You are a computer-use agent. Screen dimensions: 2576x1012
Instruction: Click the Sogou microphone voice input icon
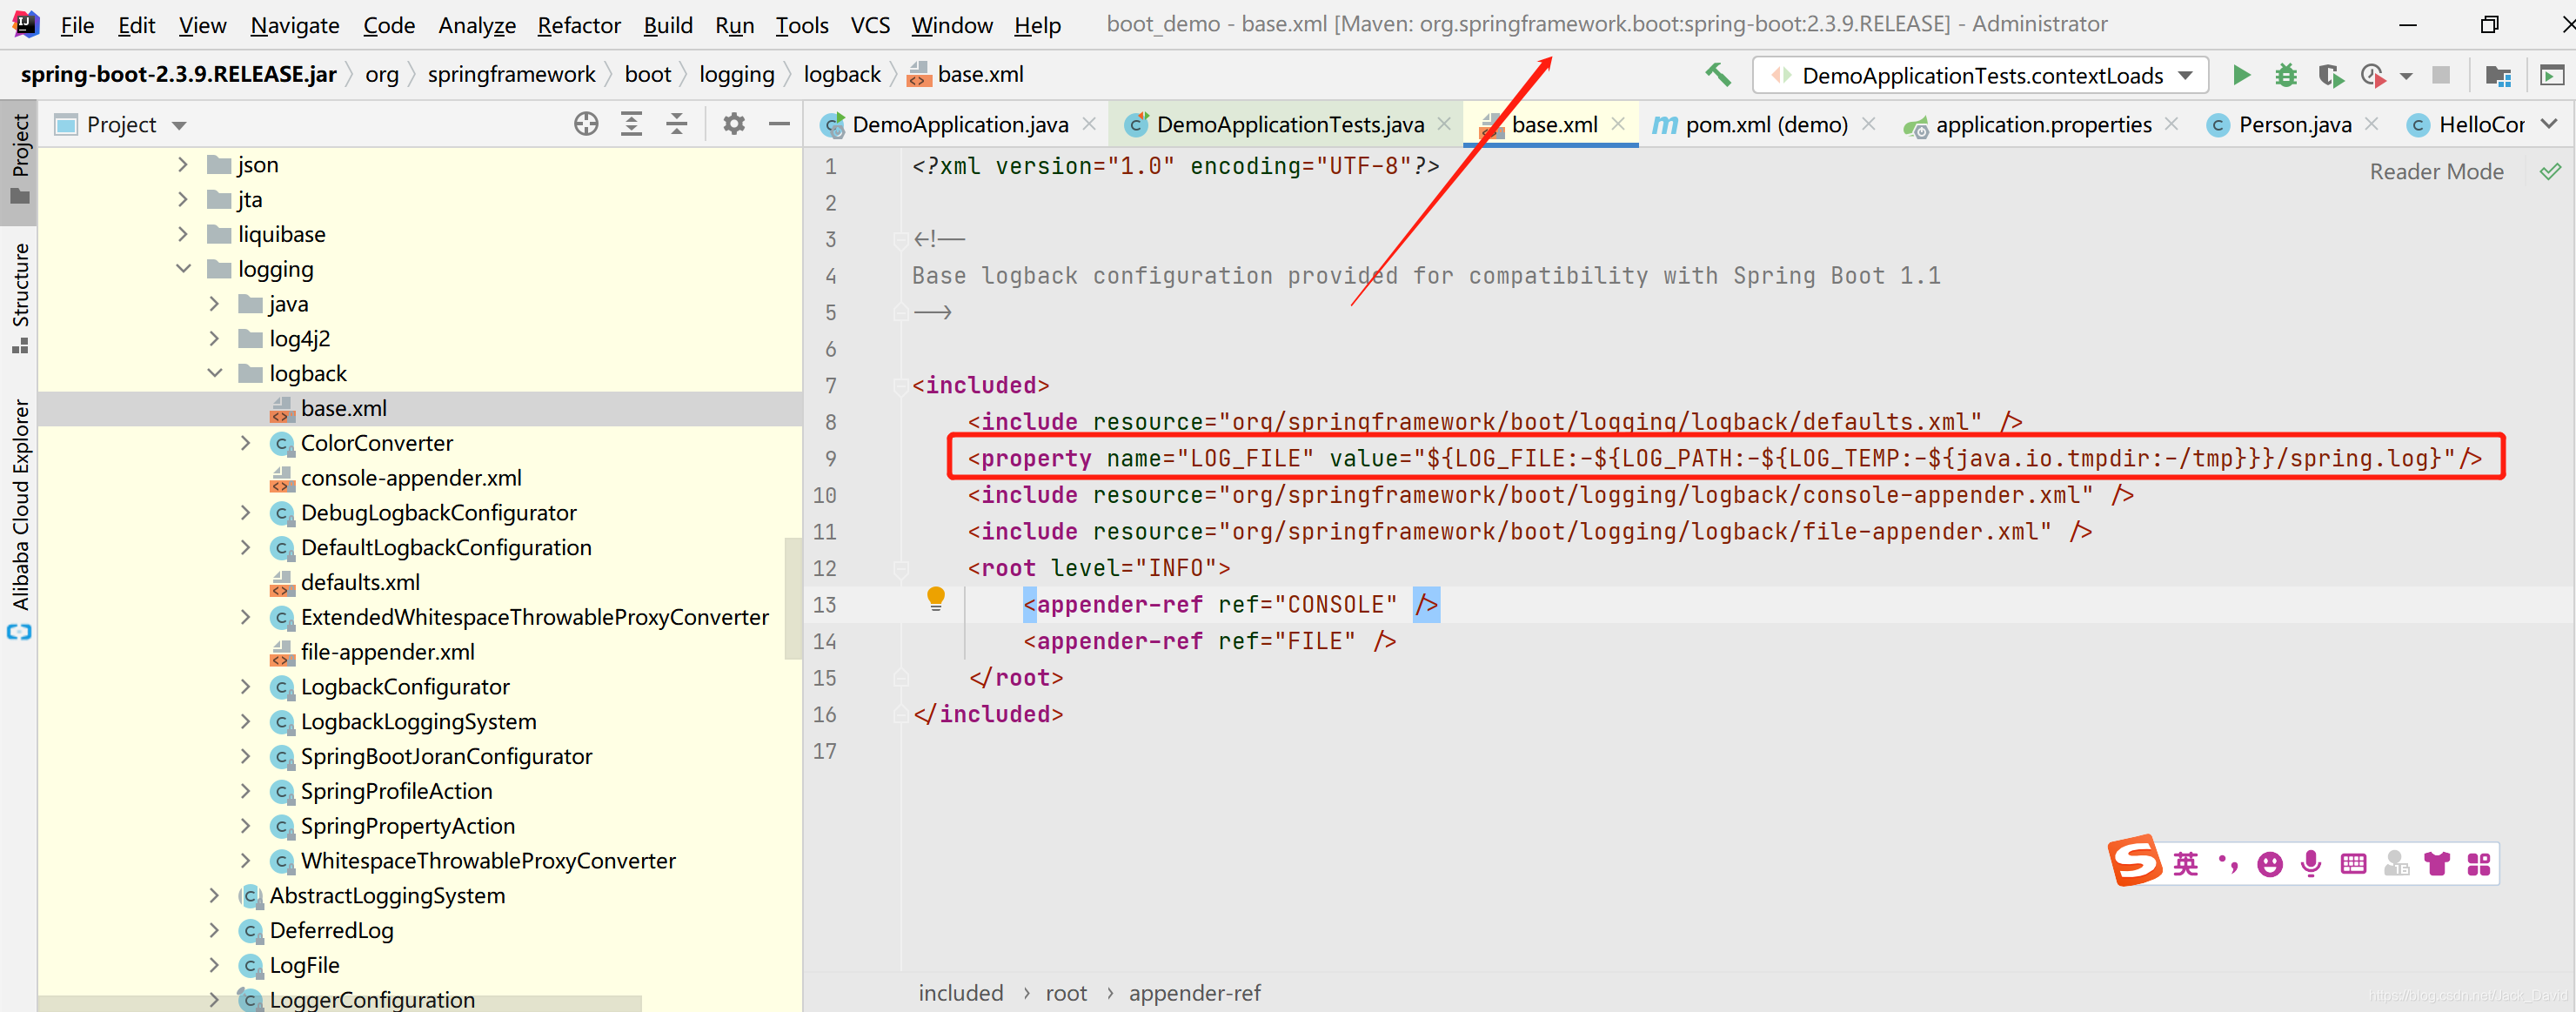(2311, 864)
